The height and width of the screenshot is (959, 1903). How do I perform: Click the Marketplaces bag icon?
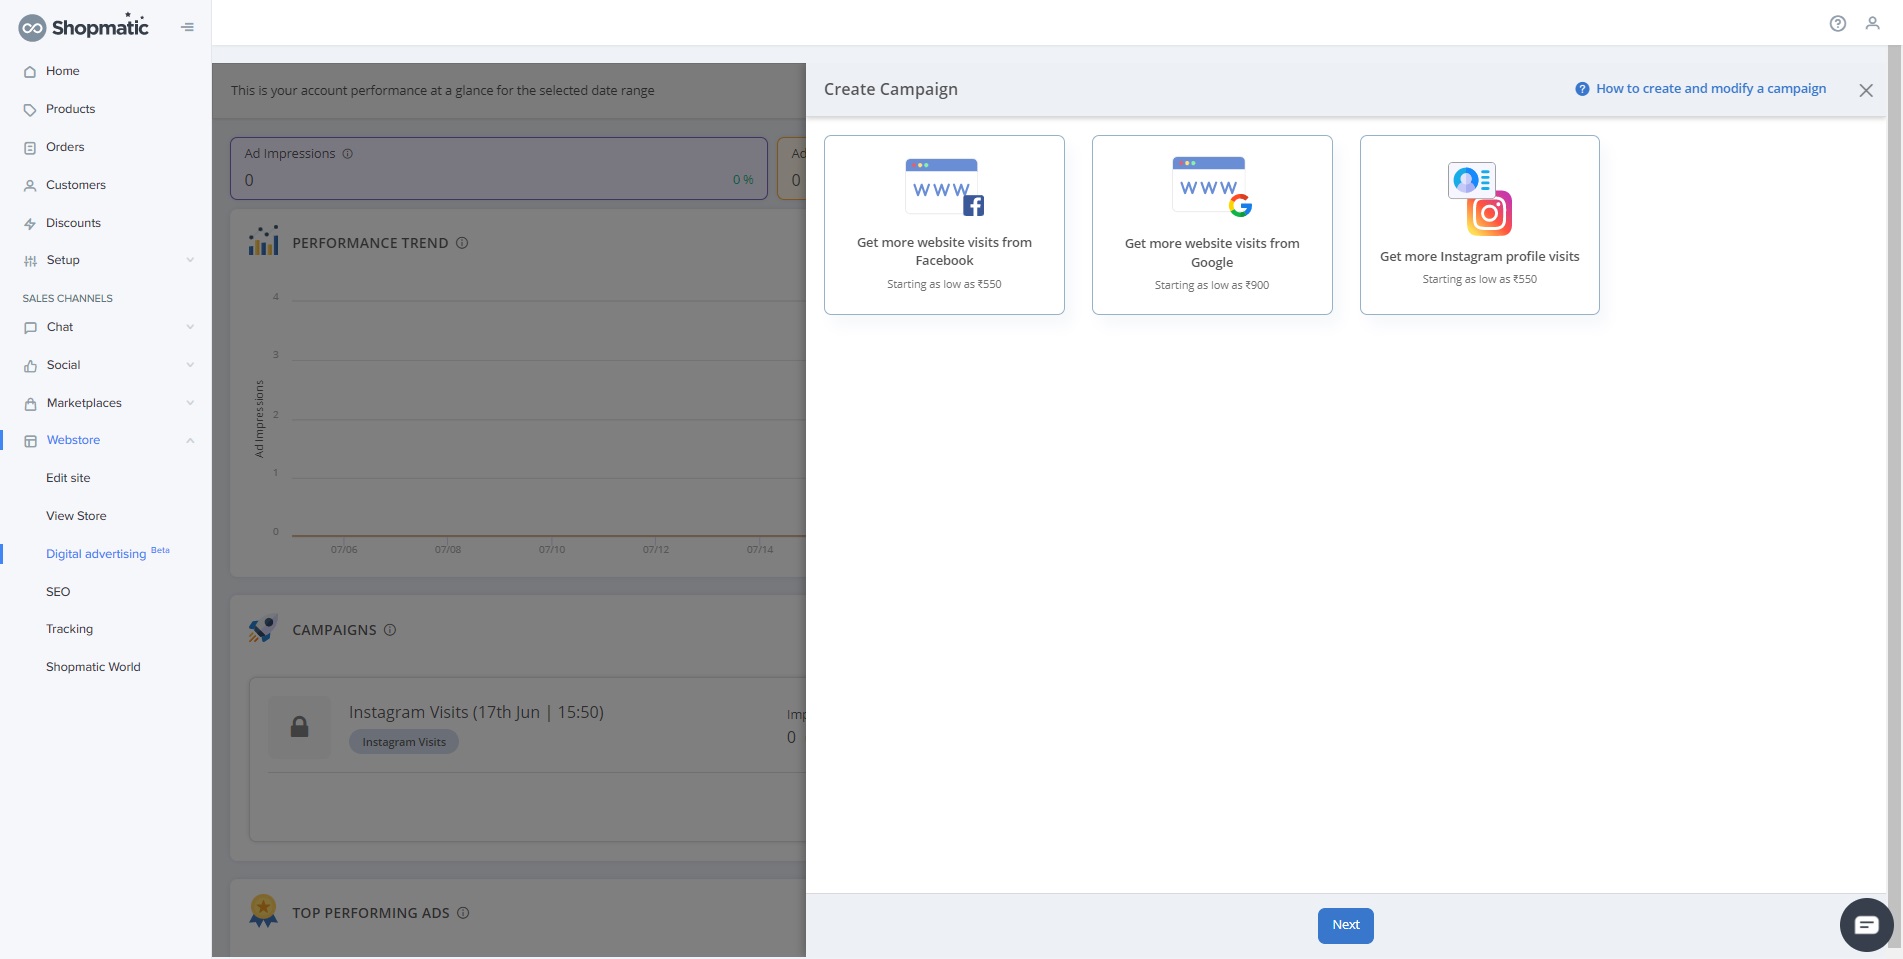pyautogui.click(x=30, y=404)
